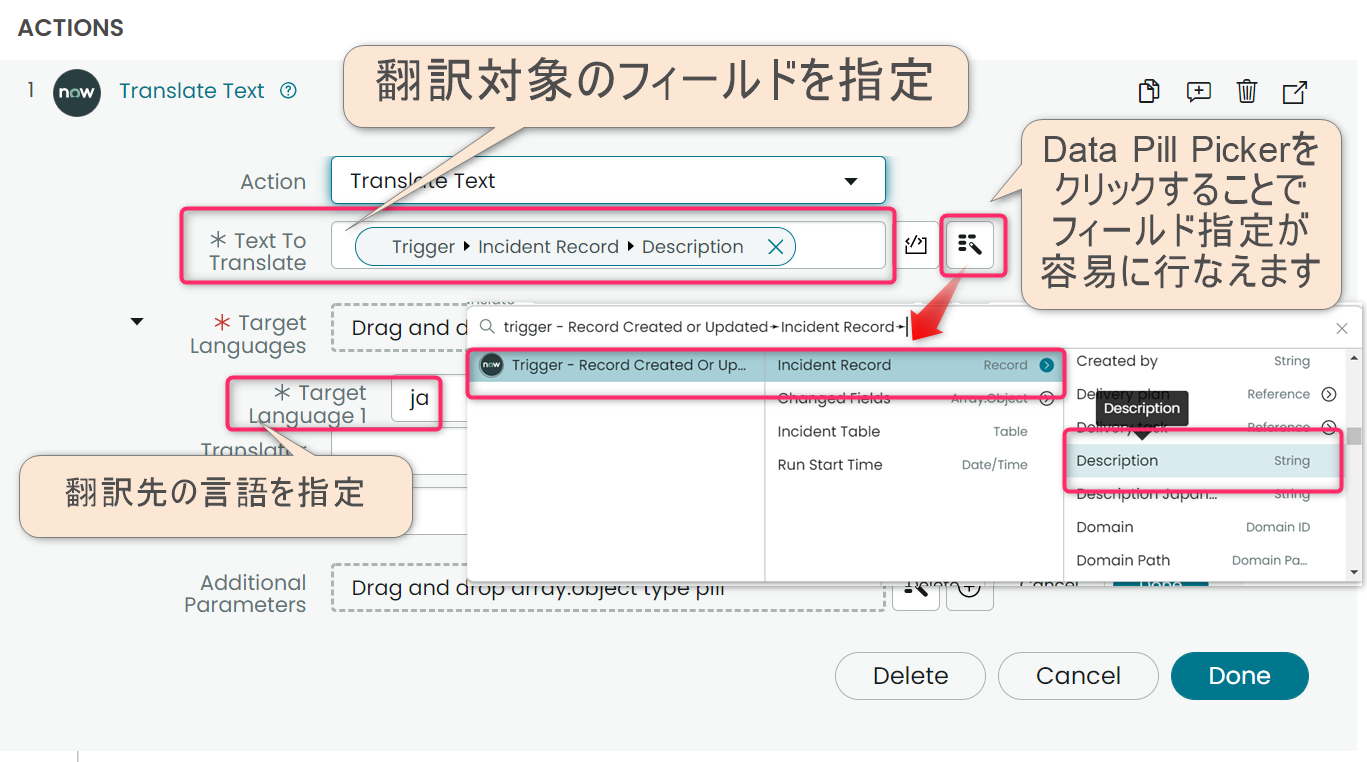Viewport: 1367px width, 762px height.
Task: Remove the Description data pill
Action: tap(775, 245)
